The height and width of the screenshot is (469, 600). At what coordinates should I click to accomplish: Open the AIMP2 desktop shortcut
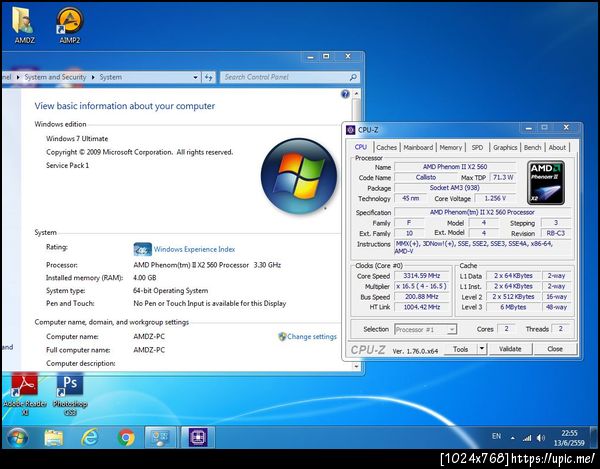click(70, 25)
